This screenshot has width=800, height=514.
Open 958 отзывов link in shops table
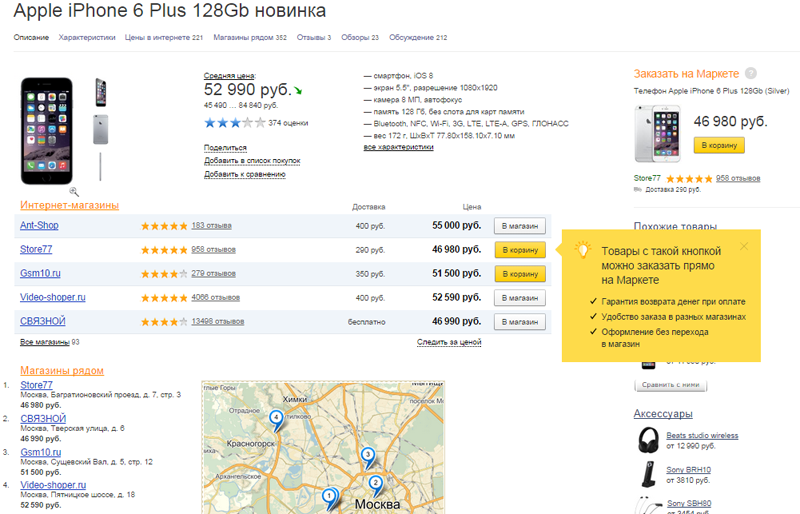213,250
